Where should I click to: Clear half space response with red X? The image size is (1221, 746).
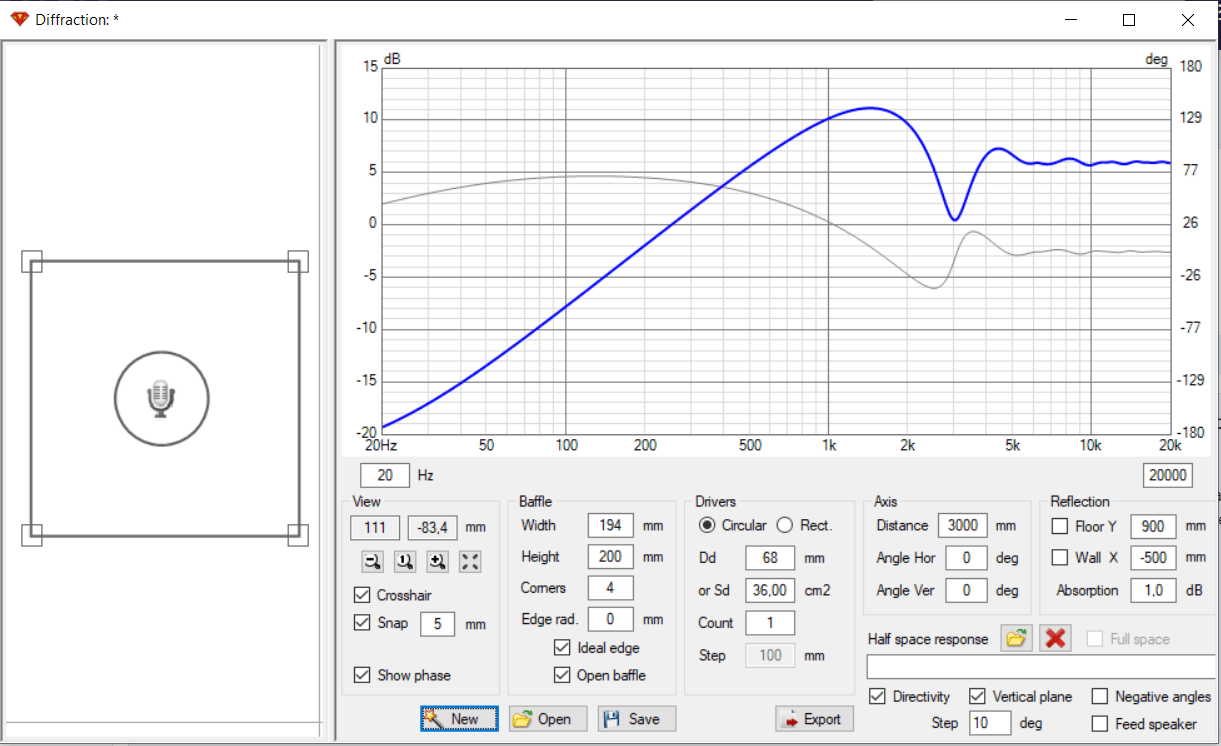[x=1055, y=638]
